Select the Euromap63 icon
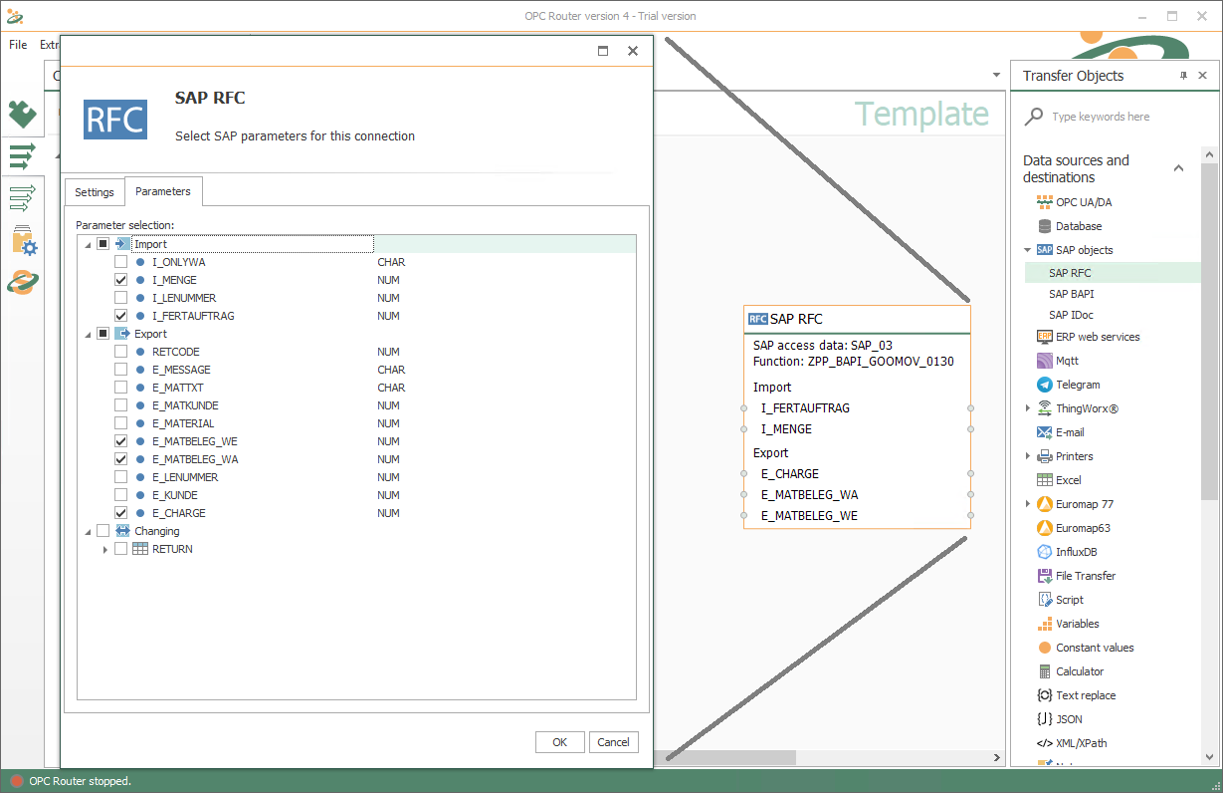The height and width of the screenshot is (793, 1223). [x=1045, y=528]
